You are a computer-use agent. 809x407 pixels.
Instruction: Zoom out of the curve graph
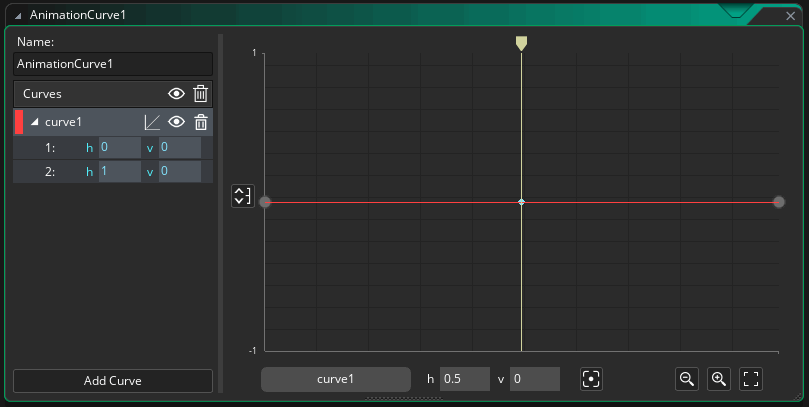pyautogui.click(x=687, y=379)
